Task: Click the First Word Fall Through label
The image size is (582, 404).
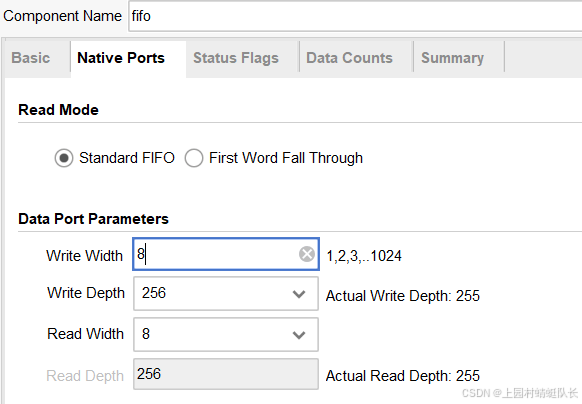Action: click(286, 158)
